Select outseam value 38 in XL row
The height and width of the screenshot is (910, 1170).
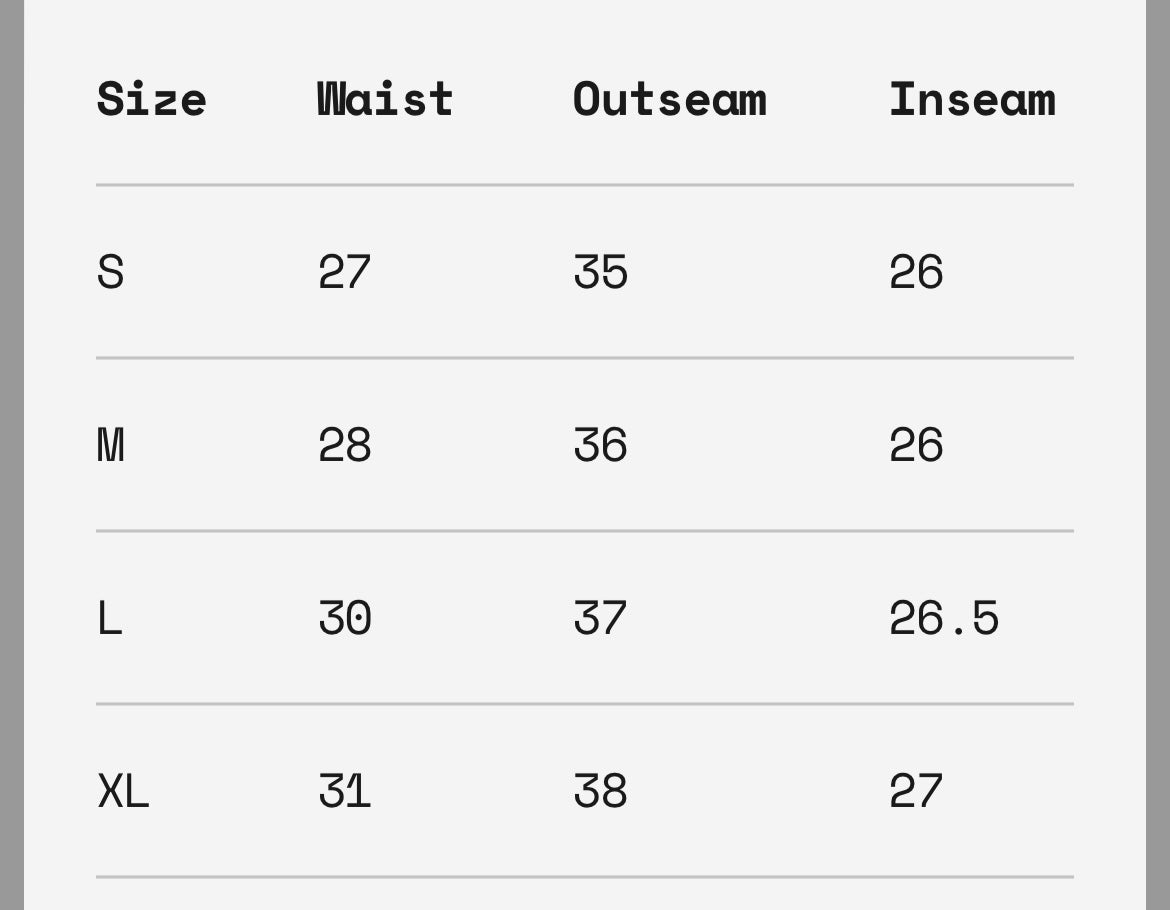coord(600,791)
